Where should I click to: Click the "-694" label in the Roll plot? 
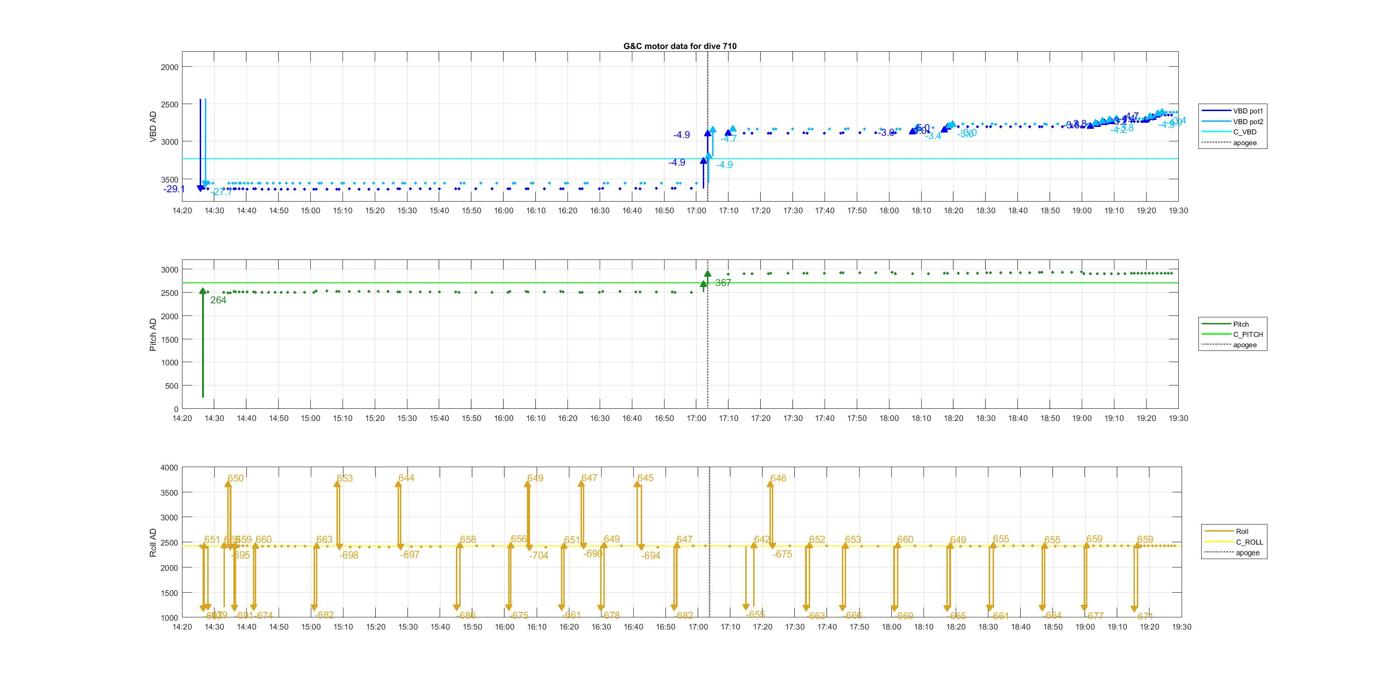coord(651,555)
